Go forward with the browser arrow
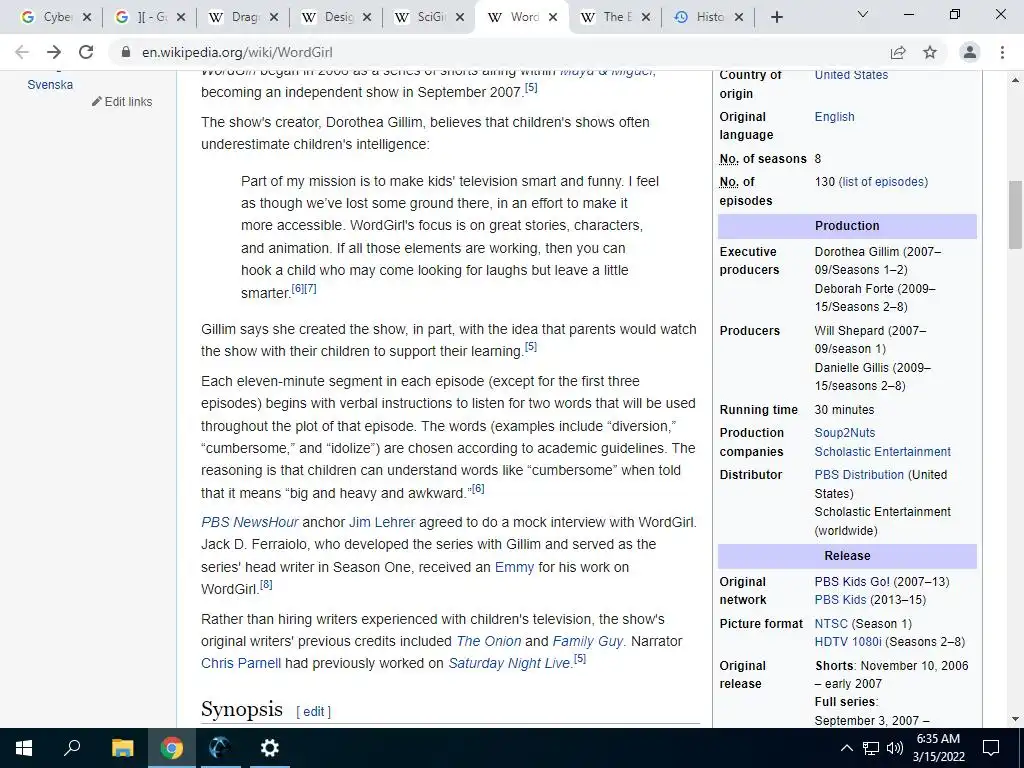This screenshot has width=1024, height=768. [x=54, y=52]
